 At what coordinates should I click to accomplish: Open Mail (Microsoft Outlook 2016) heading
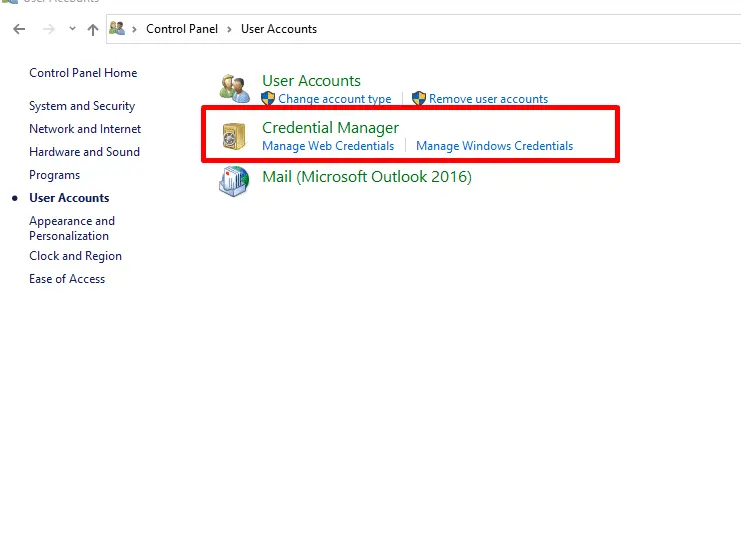(366, 177)
